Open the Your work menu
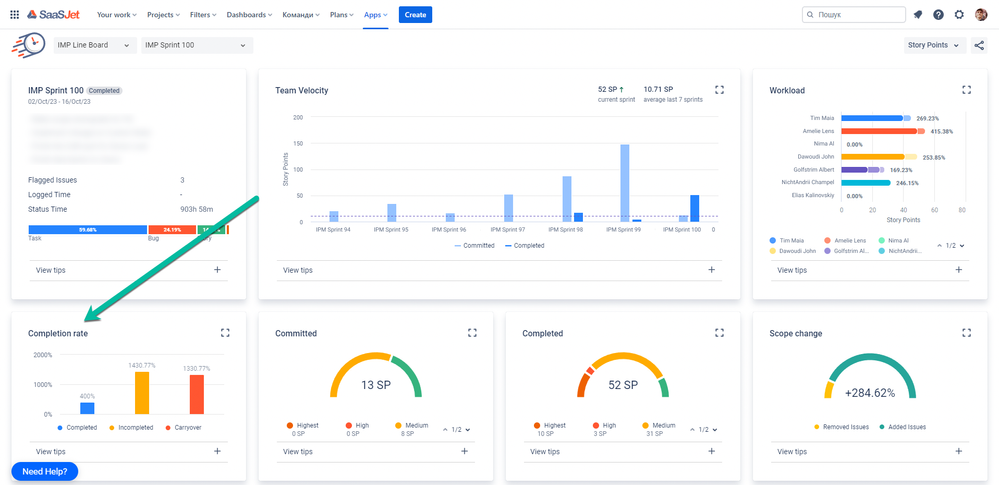999x485 pixels. pos(115,15)
